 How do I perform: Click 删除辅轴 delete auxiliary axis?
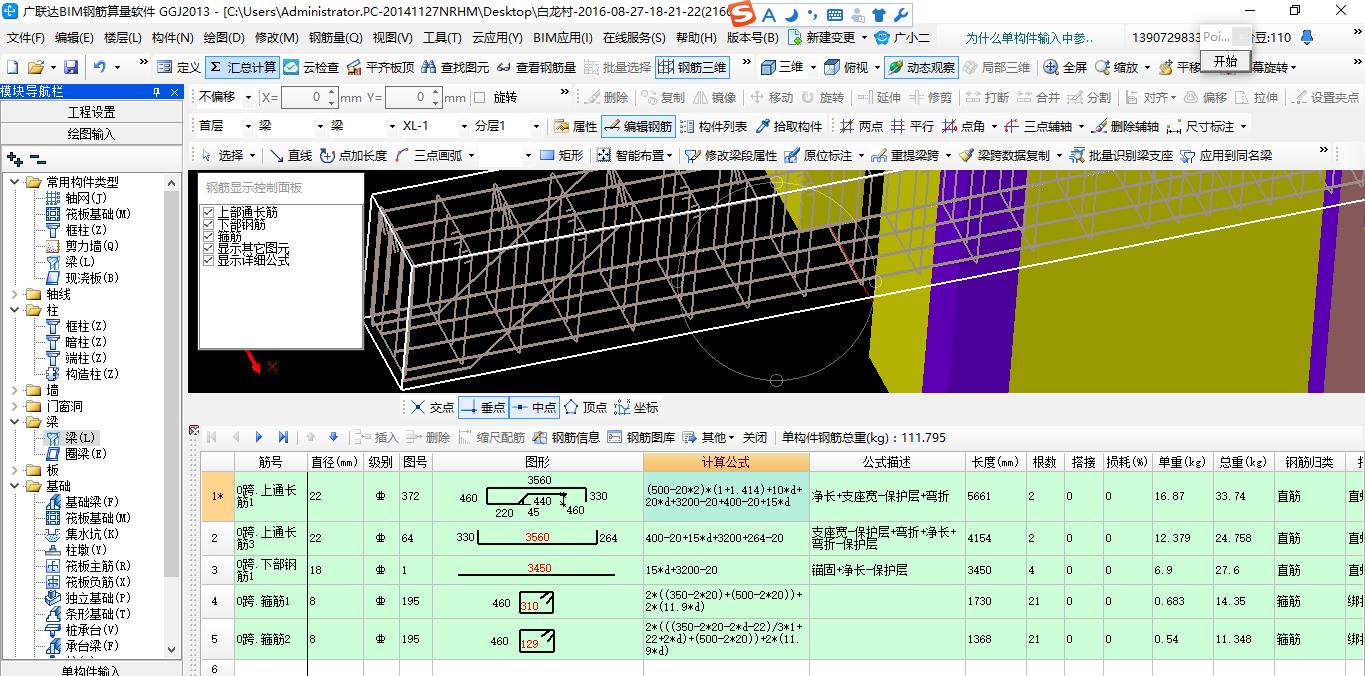tap(1126, 126)
